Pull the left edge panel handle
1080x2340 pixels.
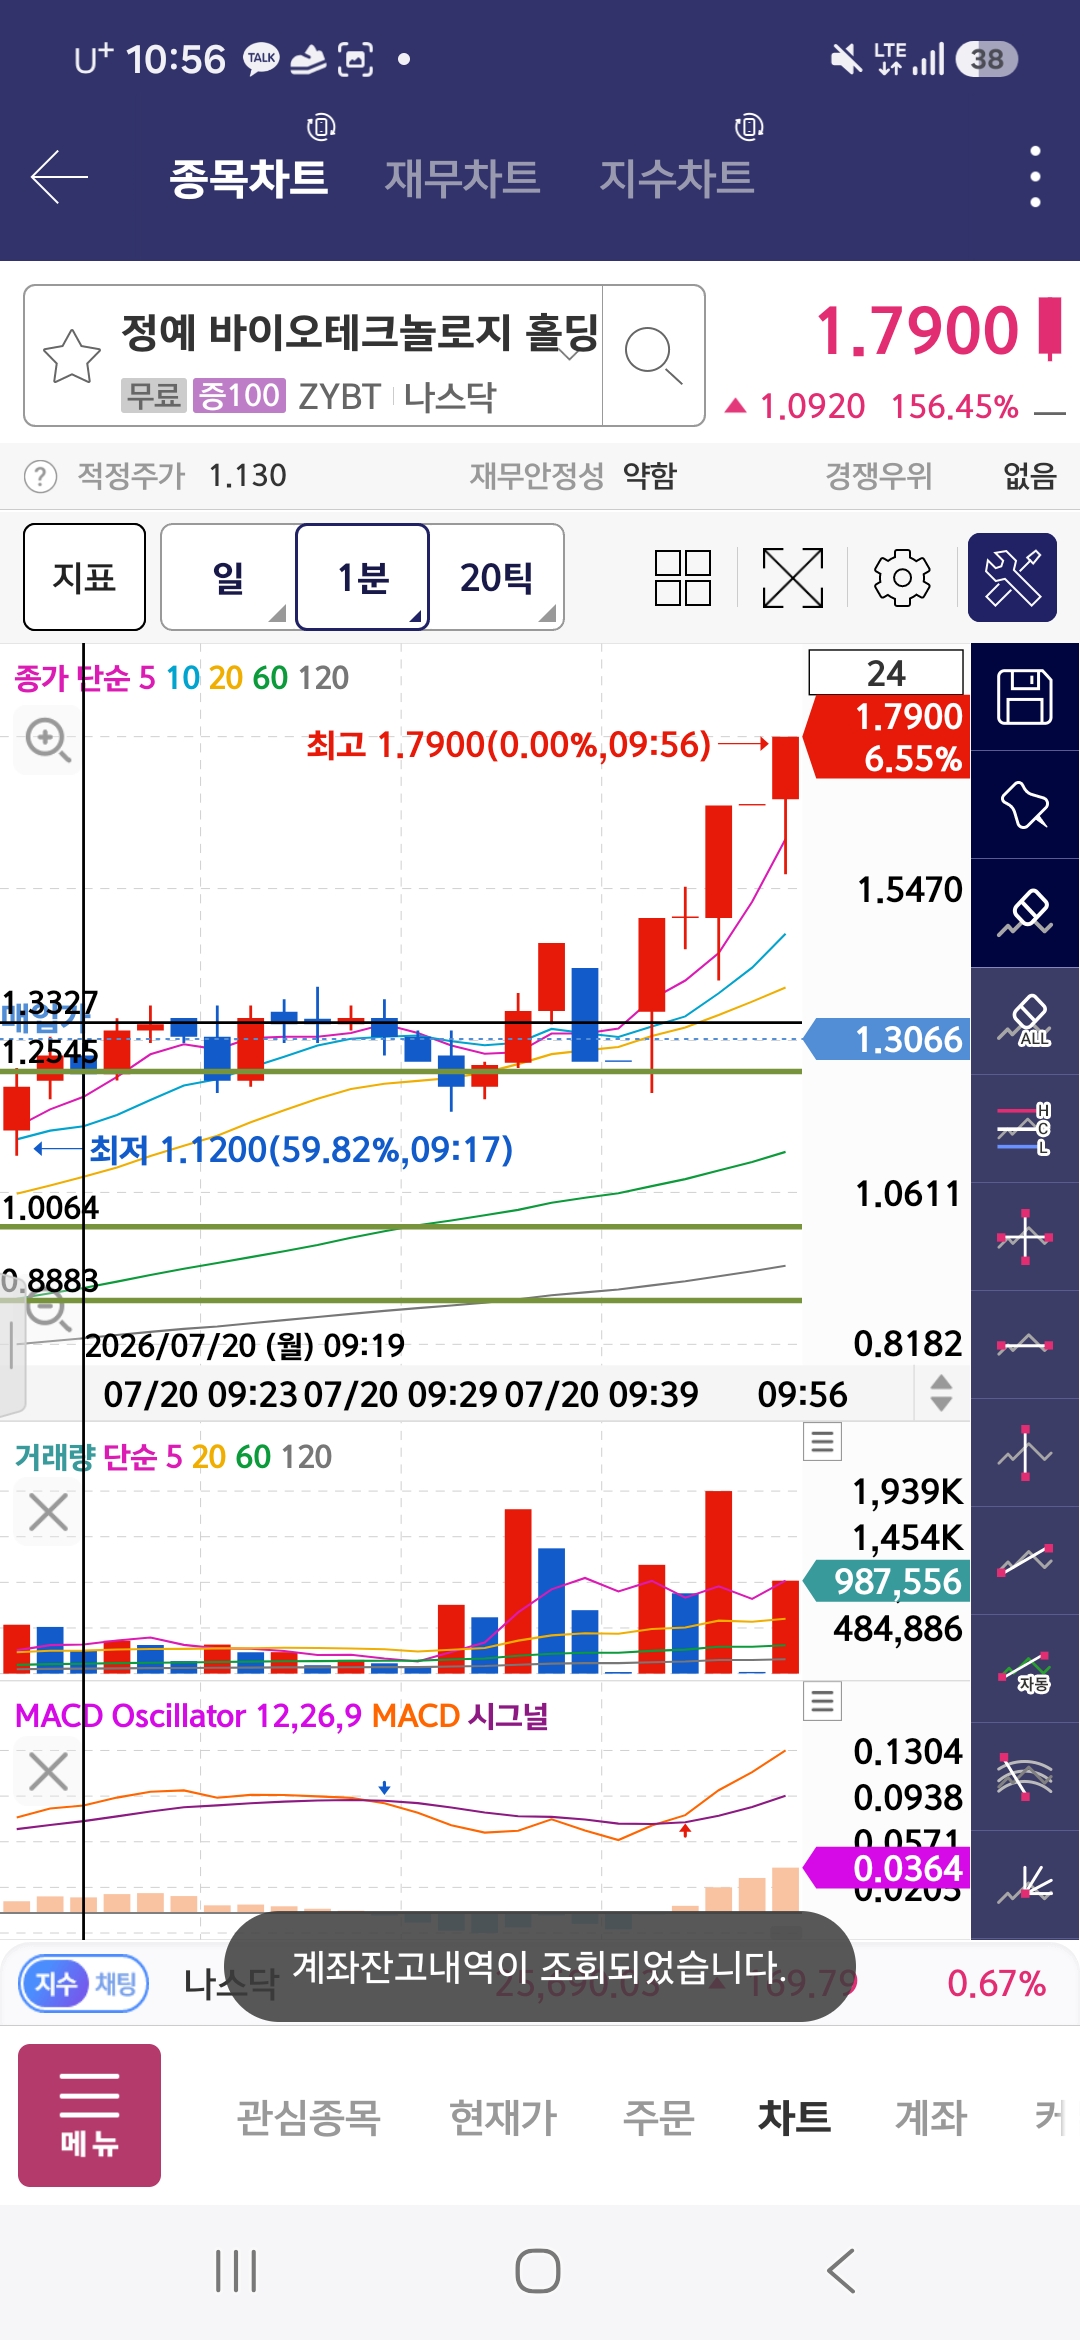[11, 1345]
